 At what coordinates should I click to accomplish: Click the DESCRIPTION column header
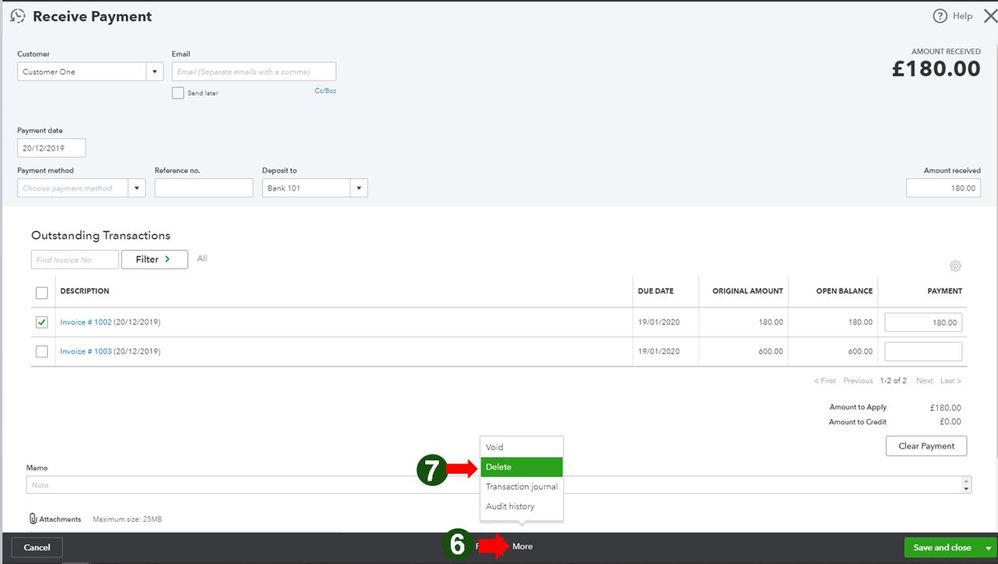[x=85, y=291]
